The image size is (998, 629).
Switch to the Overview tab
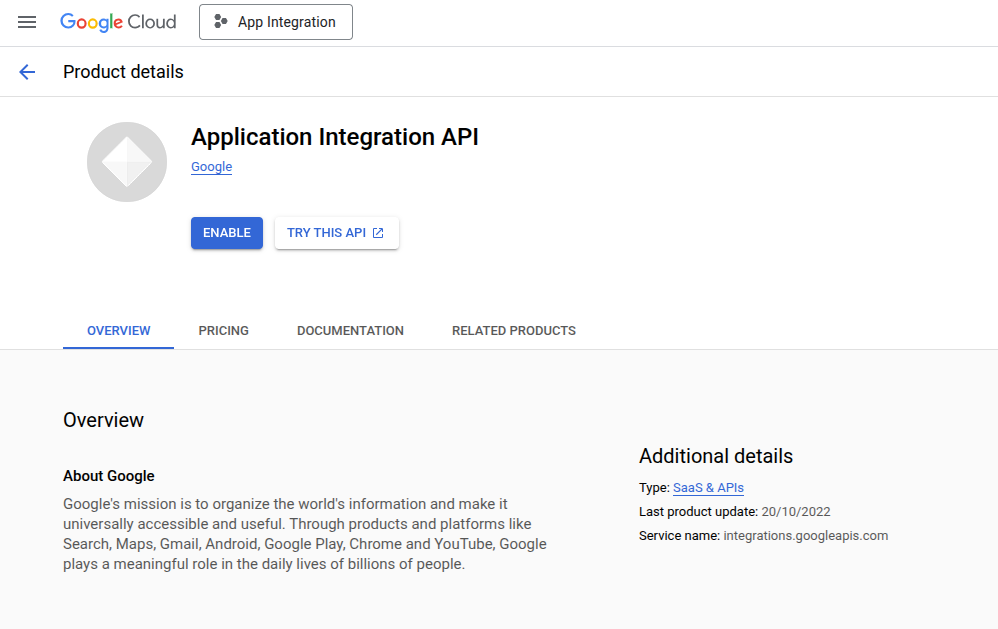tap(118, 331)
